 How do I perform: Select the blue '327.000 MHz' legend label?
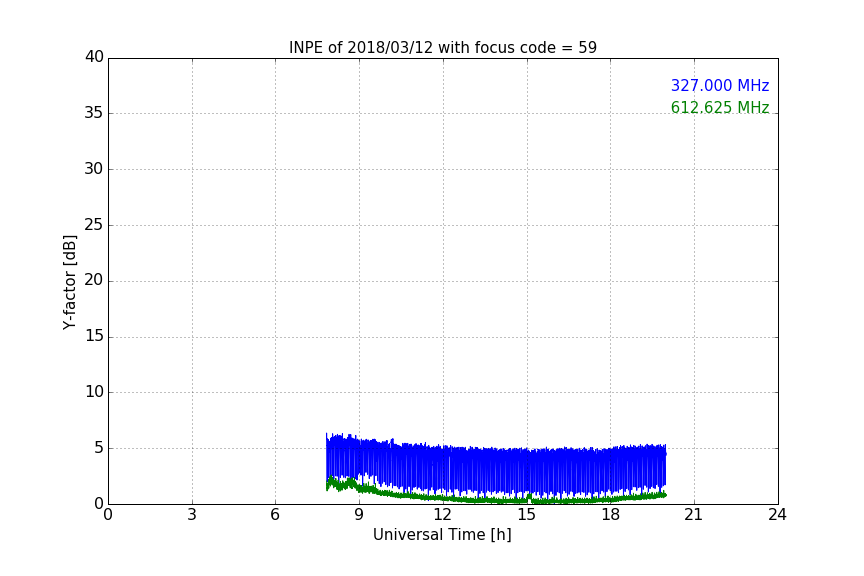(720, 85)
